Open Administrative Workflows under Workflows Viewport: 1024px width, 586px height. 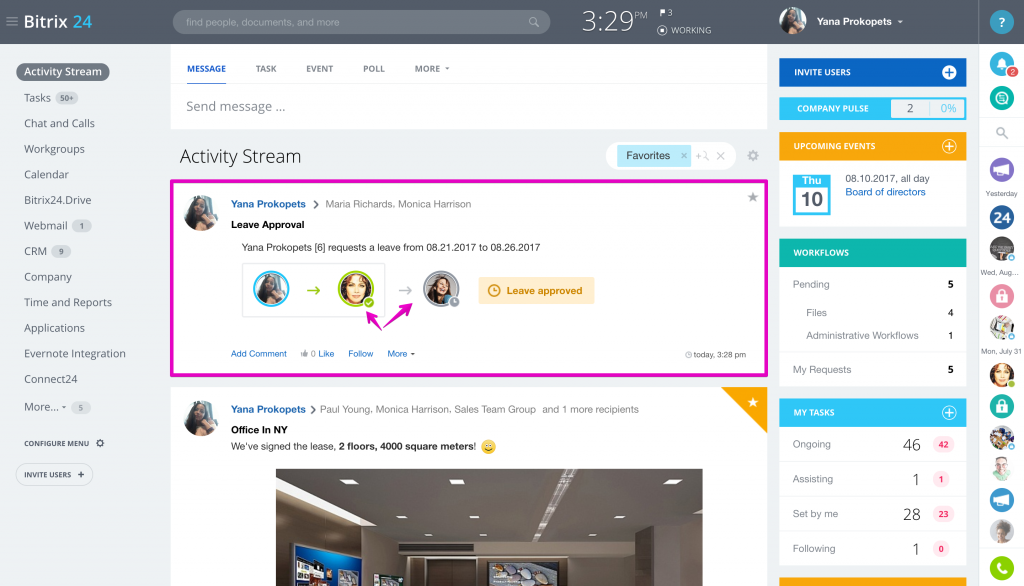(x=862, y=335)
